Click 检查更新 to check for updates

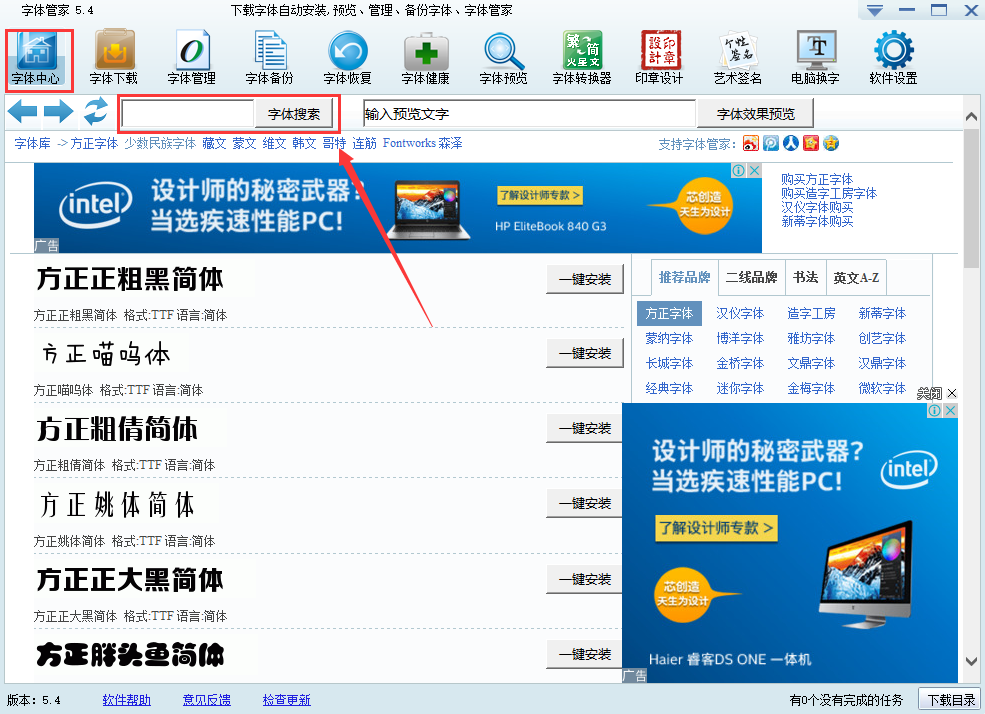(x=286, y=700)
